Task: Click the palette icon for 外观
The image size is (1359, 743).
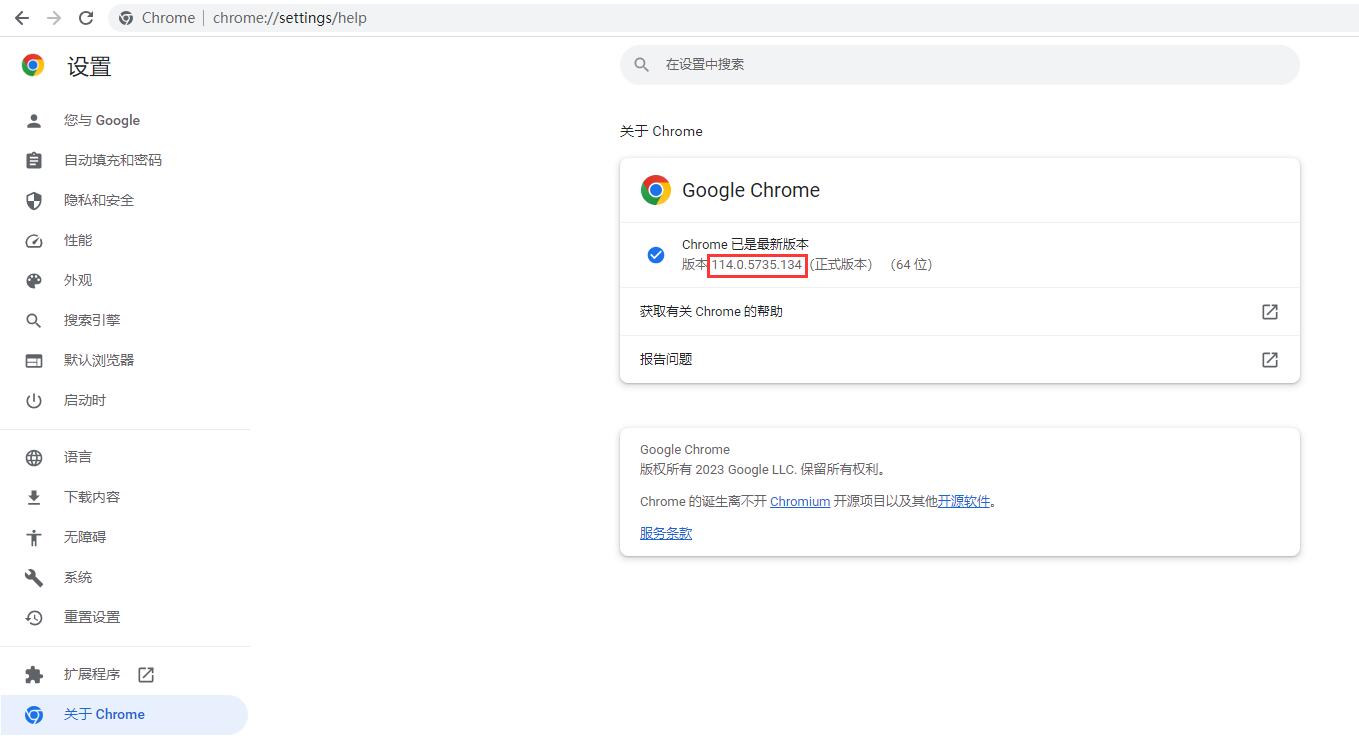Action: (34, 280)
